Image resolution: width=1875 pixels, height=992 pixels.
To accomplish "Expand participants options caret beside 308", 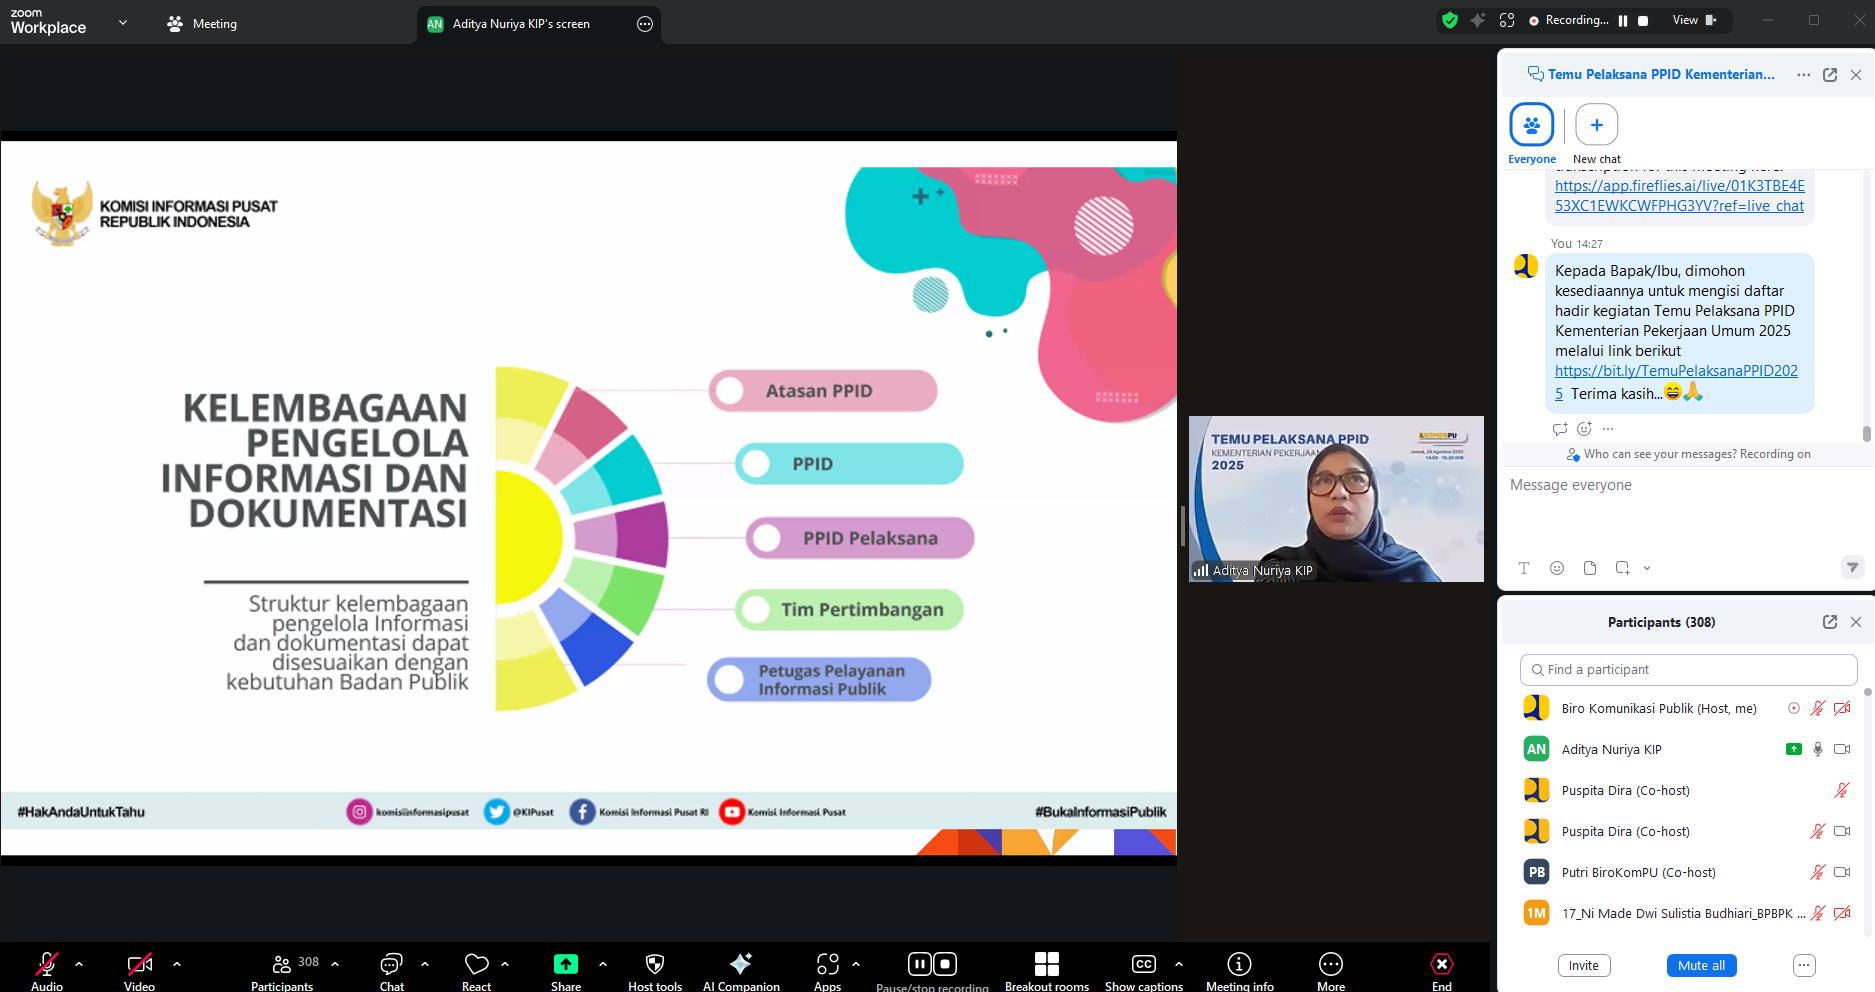I will click(335, 964).
